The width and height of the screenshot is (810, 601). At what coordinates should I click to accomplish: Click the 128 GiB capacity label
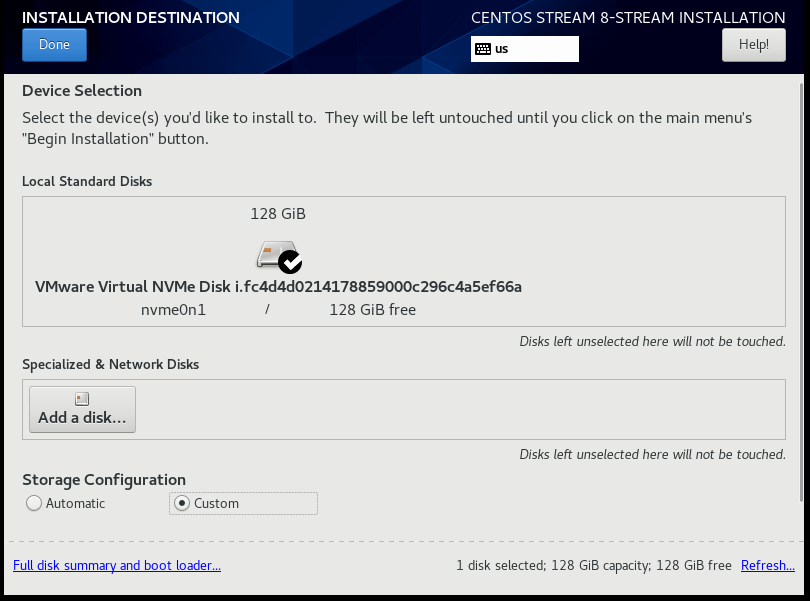coord(278,214)
